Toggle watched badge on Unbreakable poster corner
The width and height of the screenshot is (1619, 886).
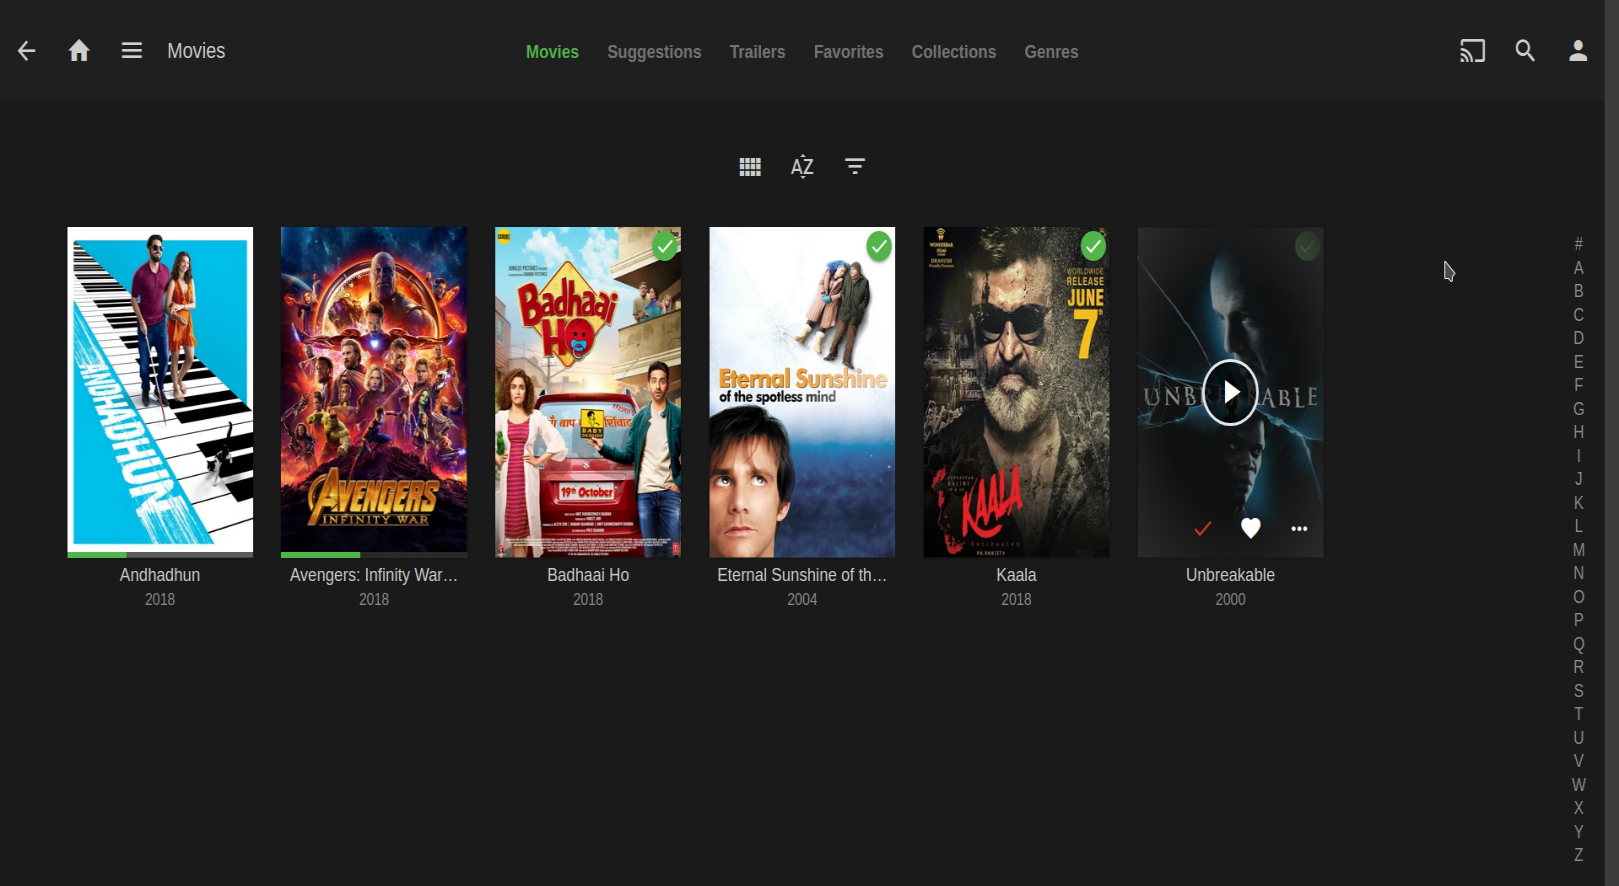1307,246
